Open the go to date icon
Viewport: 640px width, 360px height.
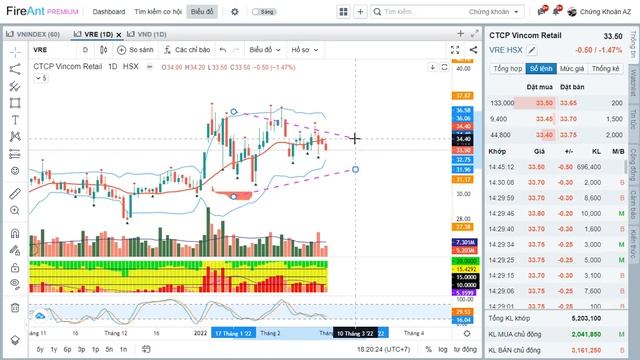click(146, 349)
